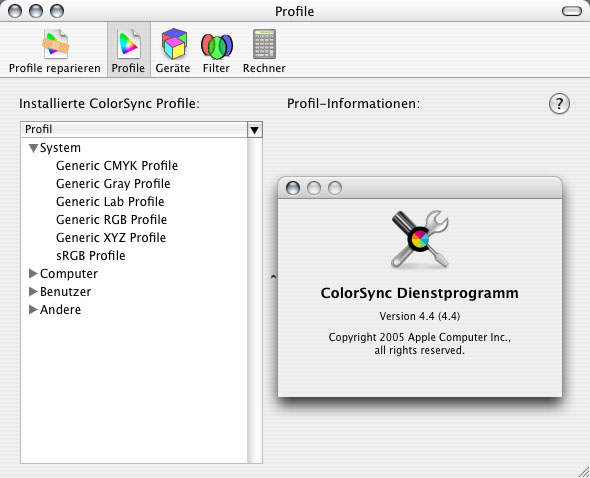Screen dimensions: 590x478
Task: Open the Profil column dropdown arrow
Action: click(x=255, y=130)
